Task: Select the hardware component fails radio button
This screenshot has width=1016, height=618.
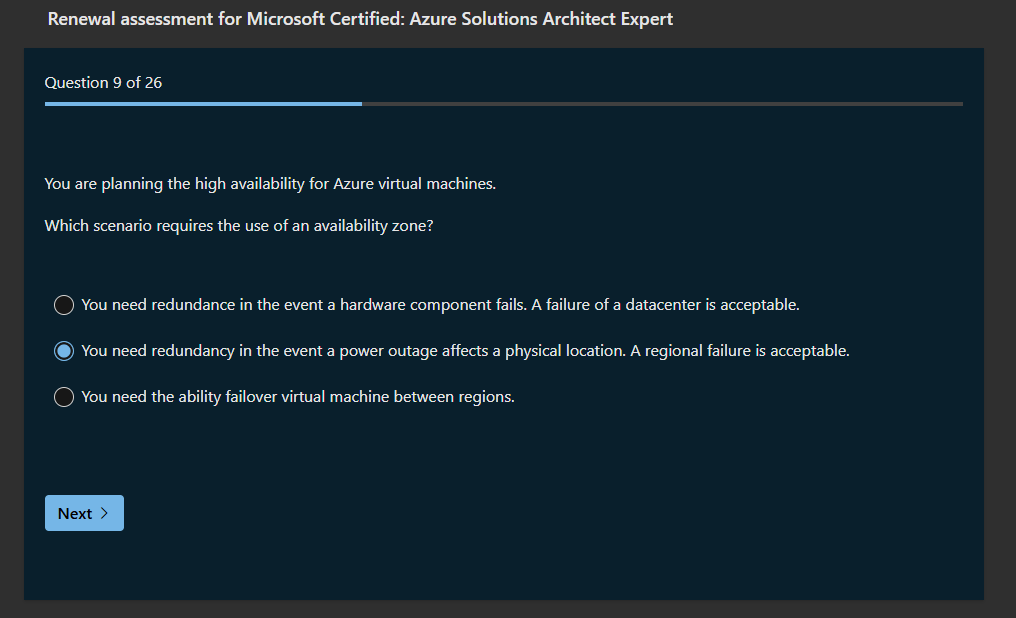Action: tap(64, 305)
